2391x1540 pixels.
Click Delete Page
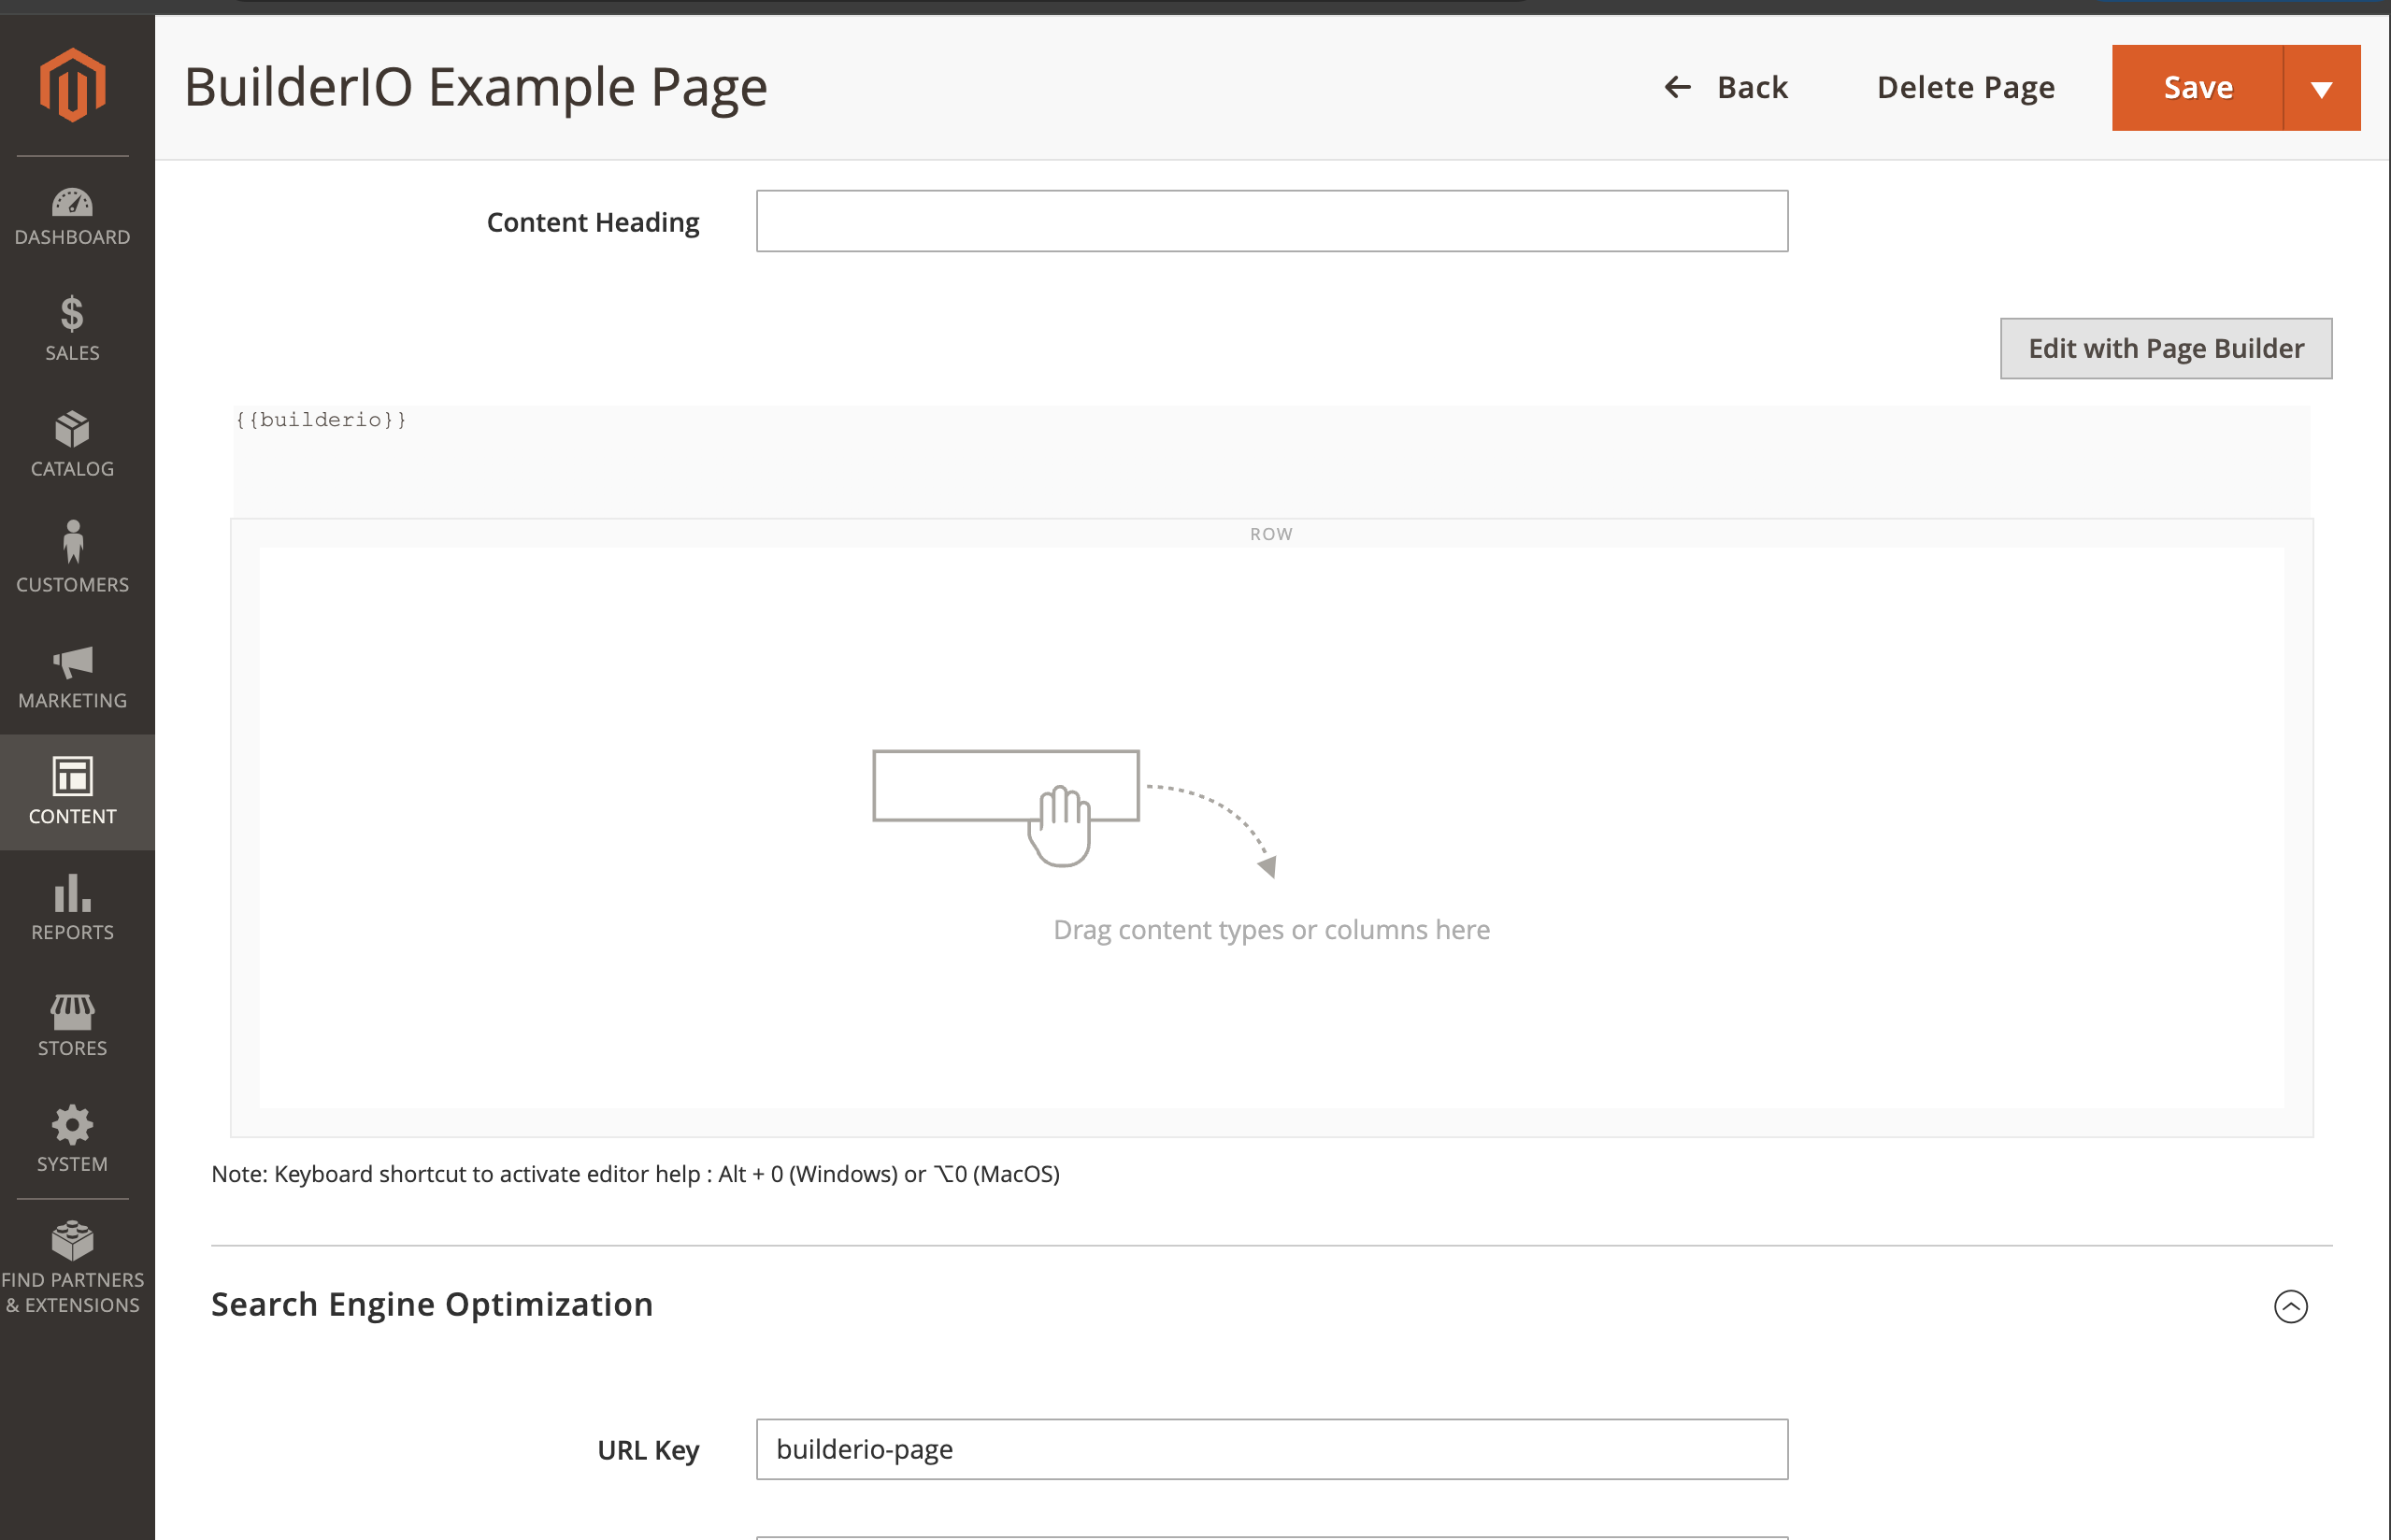click(1965, 88)
